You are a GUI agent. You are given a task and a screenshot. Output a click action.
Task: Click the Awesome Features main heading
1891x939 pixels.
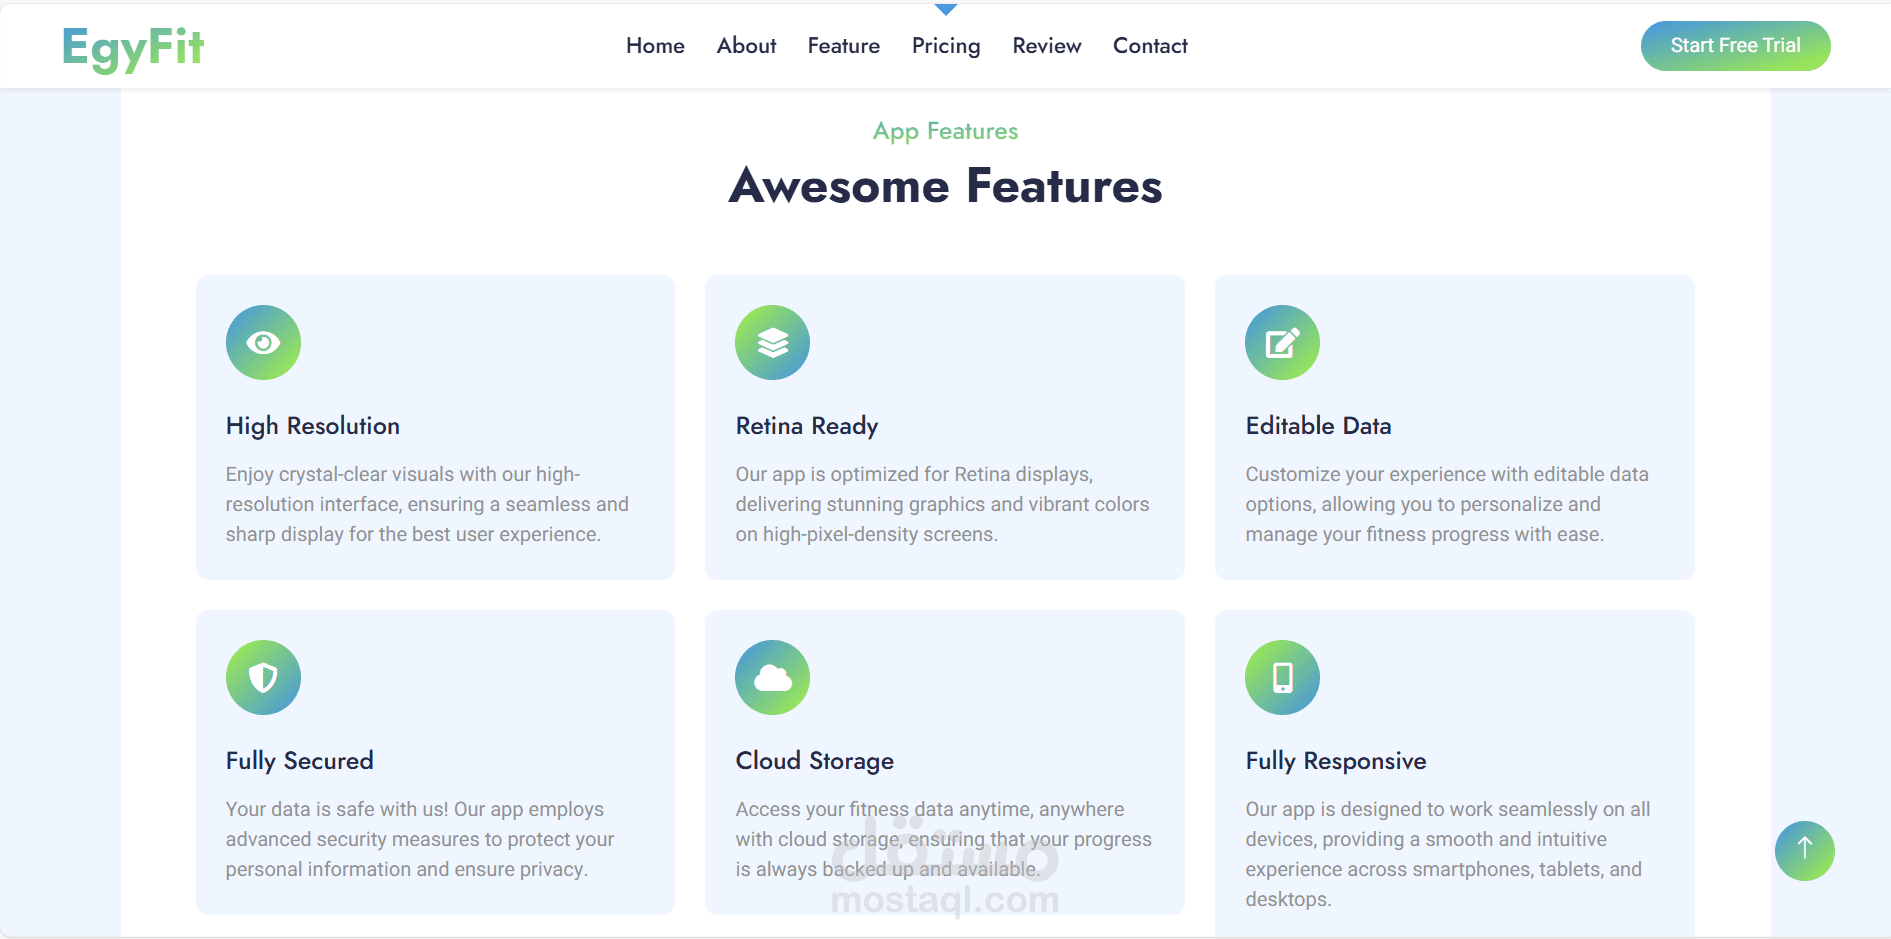(945, 186)
